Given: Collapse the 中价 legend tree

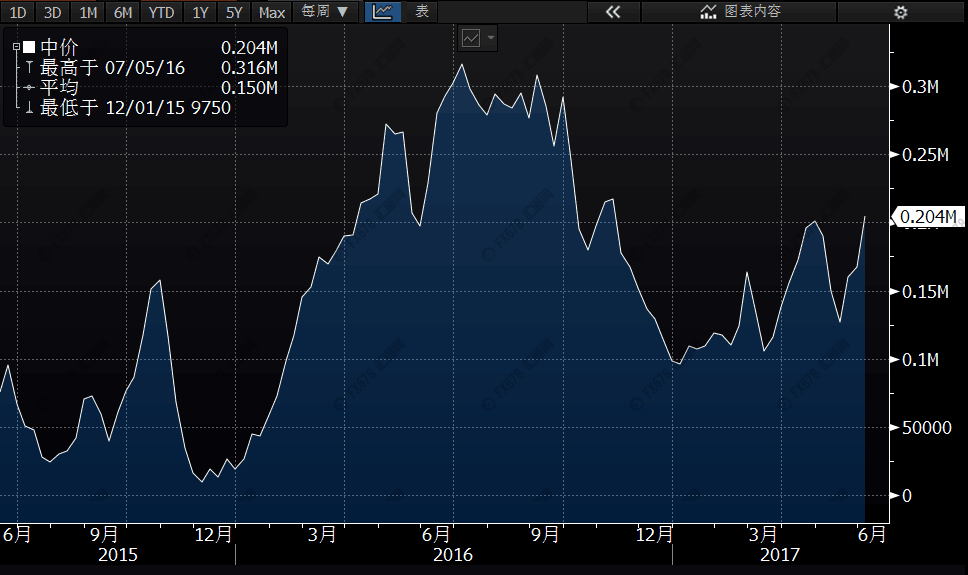Looking at the screenshot, I should click(x=17, y=47).
